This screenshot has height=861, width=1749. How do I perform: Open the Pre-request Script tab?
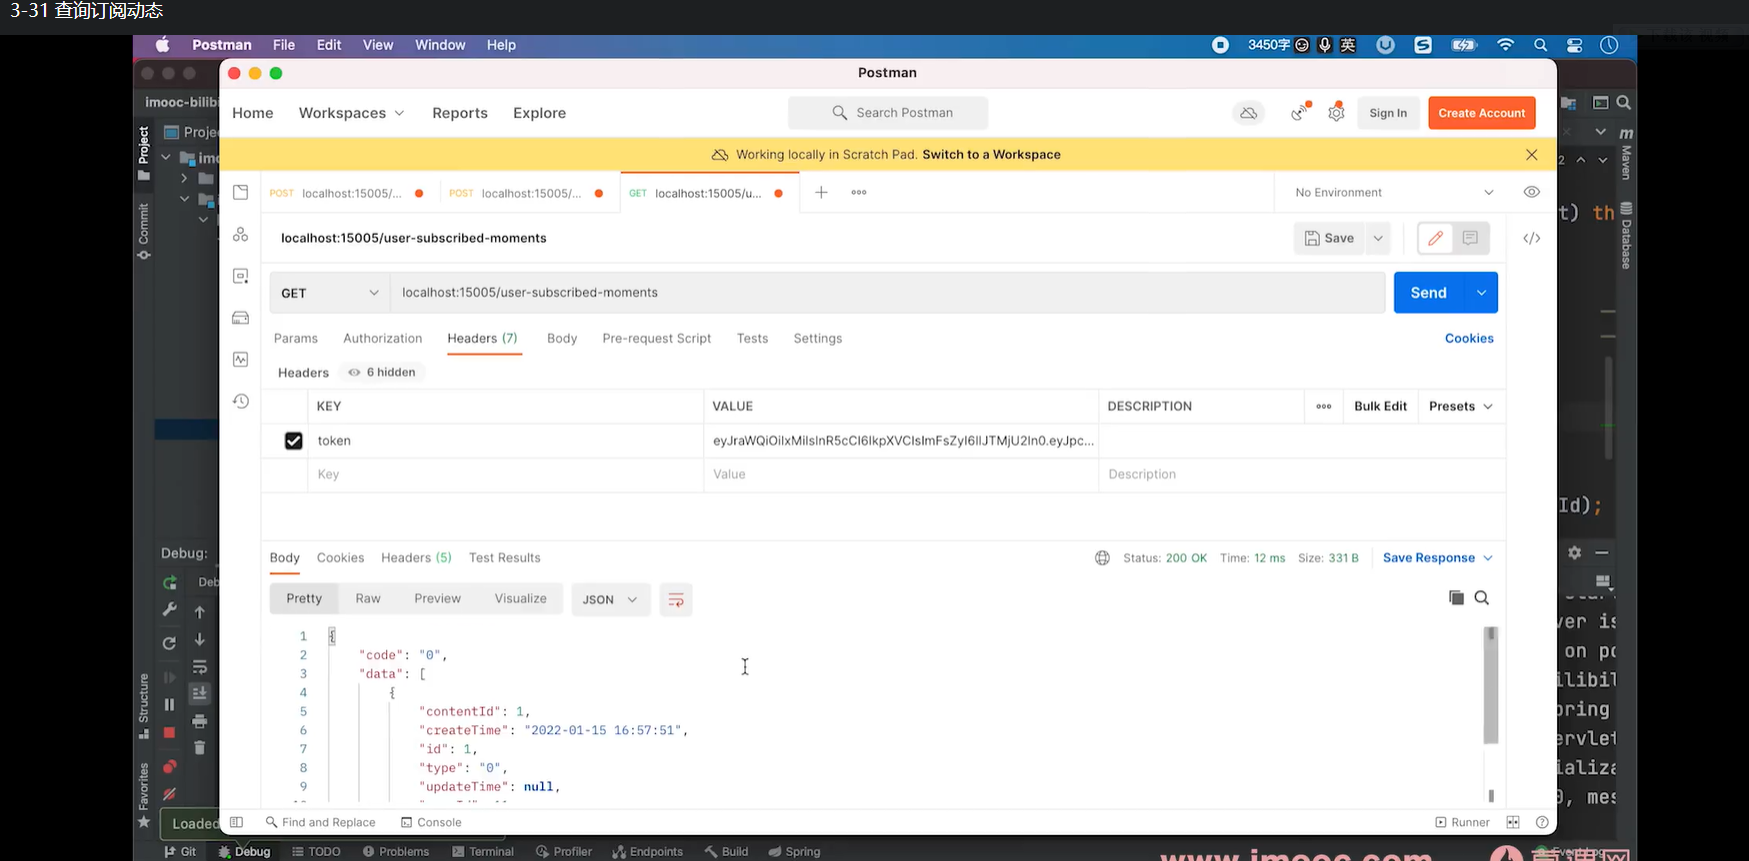(657, 338)
